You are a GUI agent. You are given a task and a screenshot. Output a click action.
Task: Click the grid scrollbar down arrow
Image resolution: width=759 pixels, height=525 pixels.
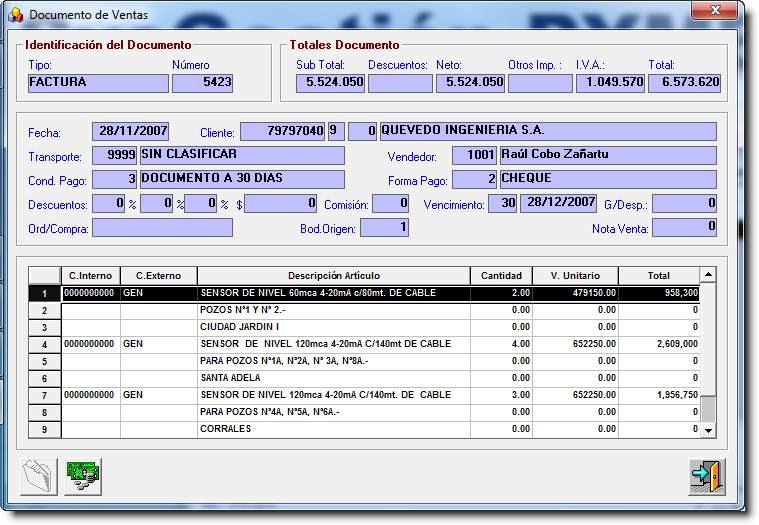point(708,430)
